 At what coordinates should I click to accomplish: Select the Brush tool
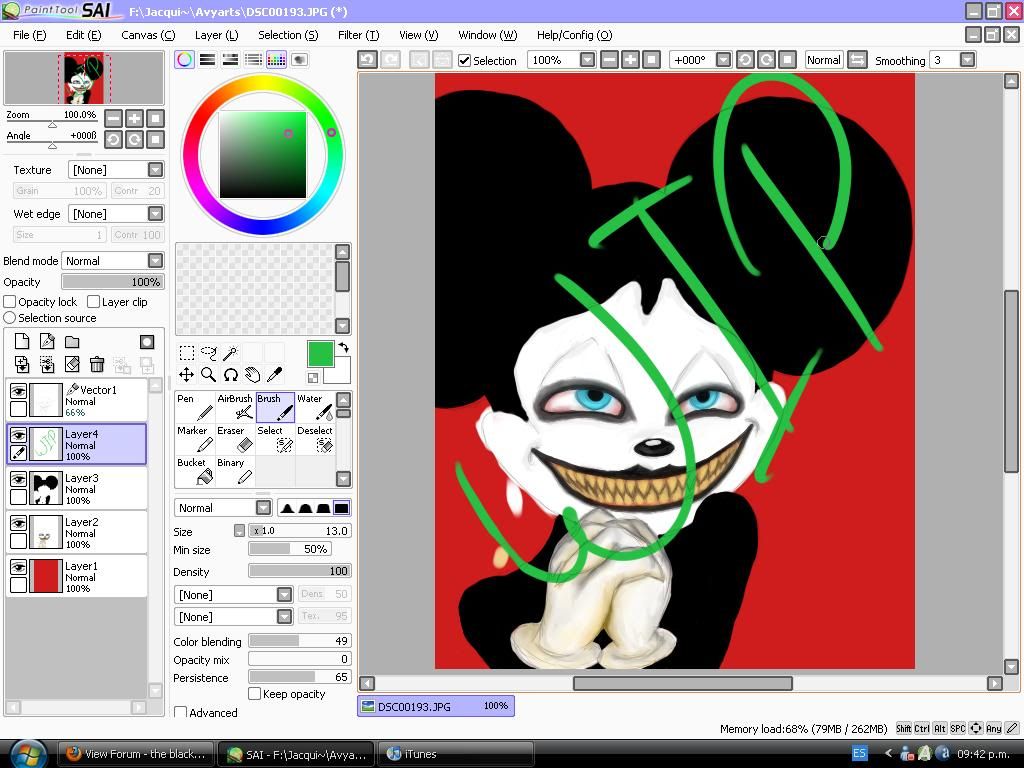tap(275, 407)
